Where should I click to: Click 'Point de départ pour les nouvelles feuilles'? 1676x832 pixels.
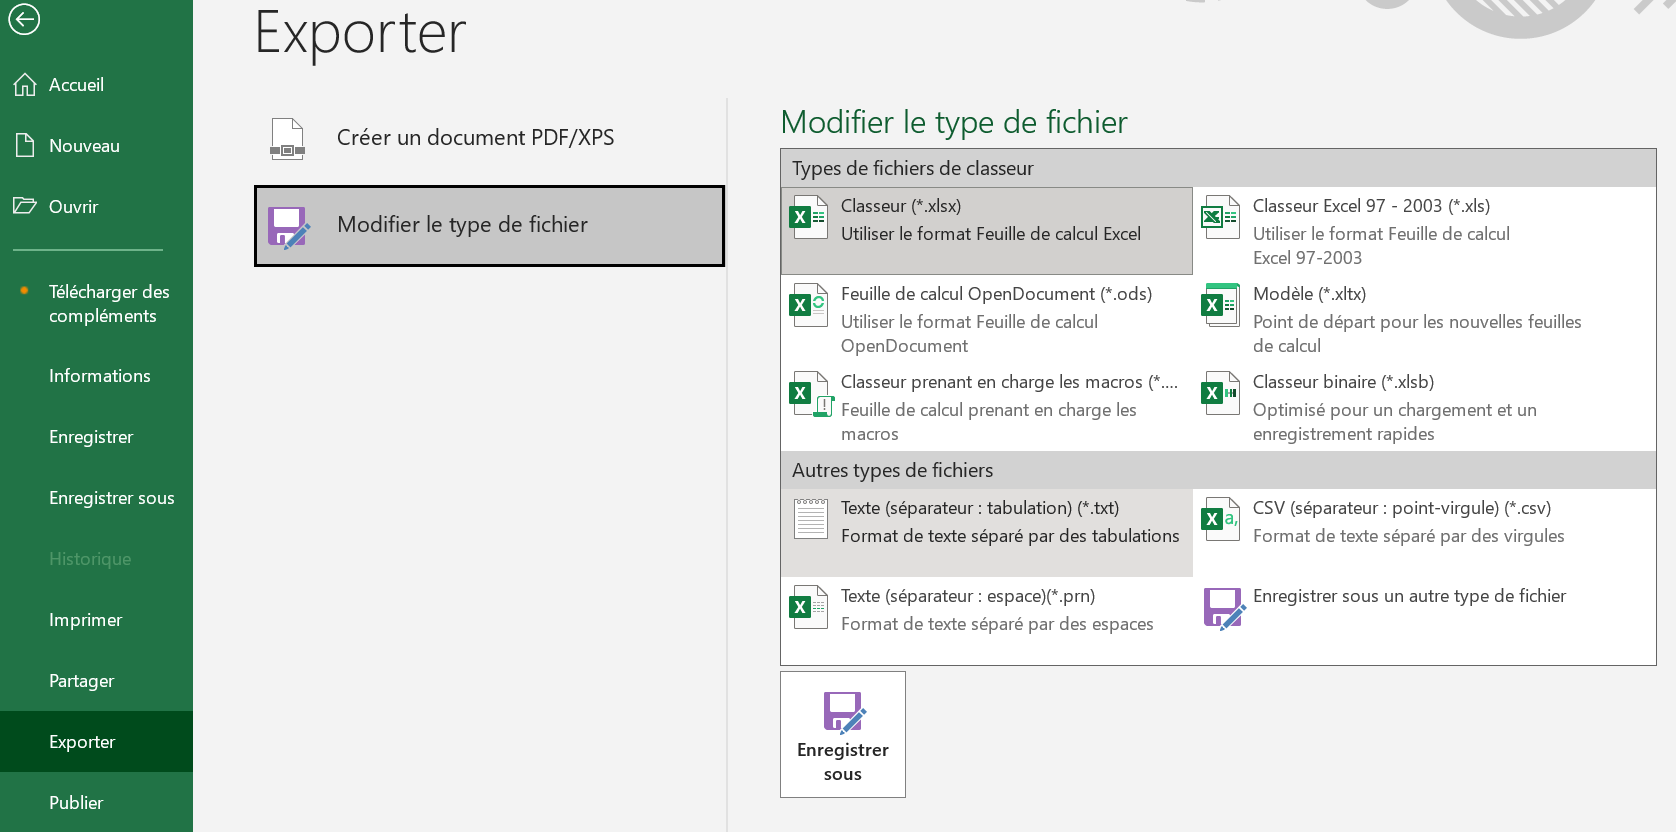click(1417, 322)
